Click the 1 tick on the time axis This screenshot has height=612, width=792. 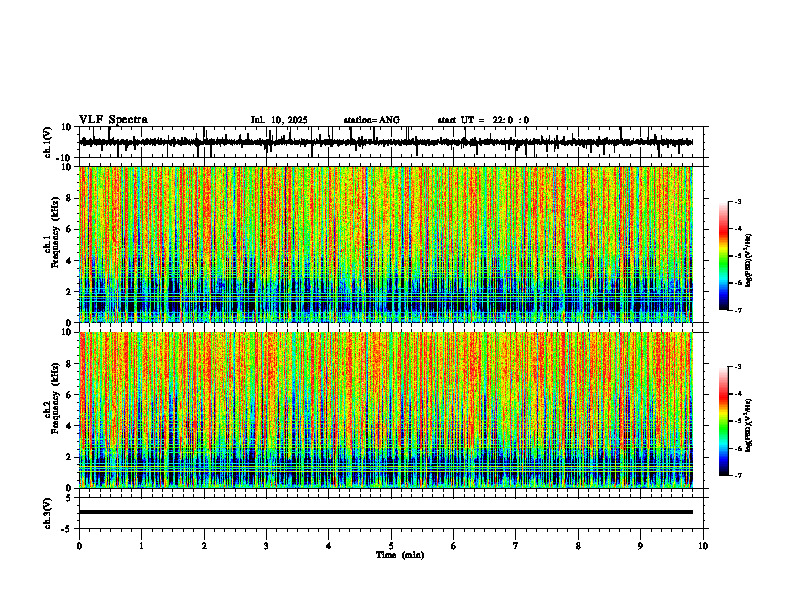tap(141, 546)
